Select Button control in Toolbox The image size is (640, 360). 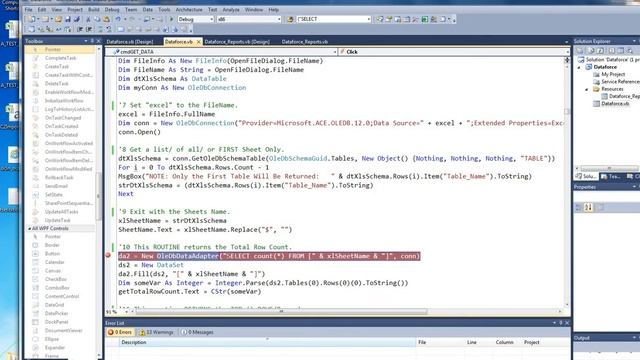tap(52, 254)
